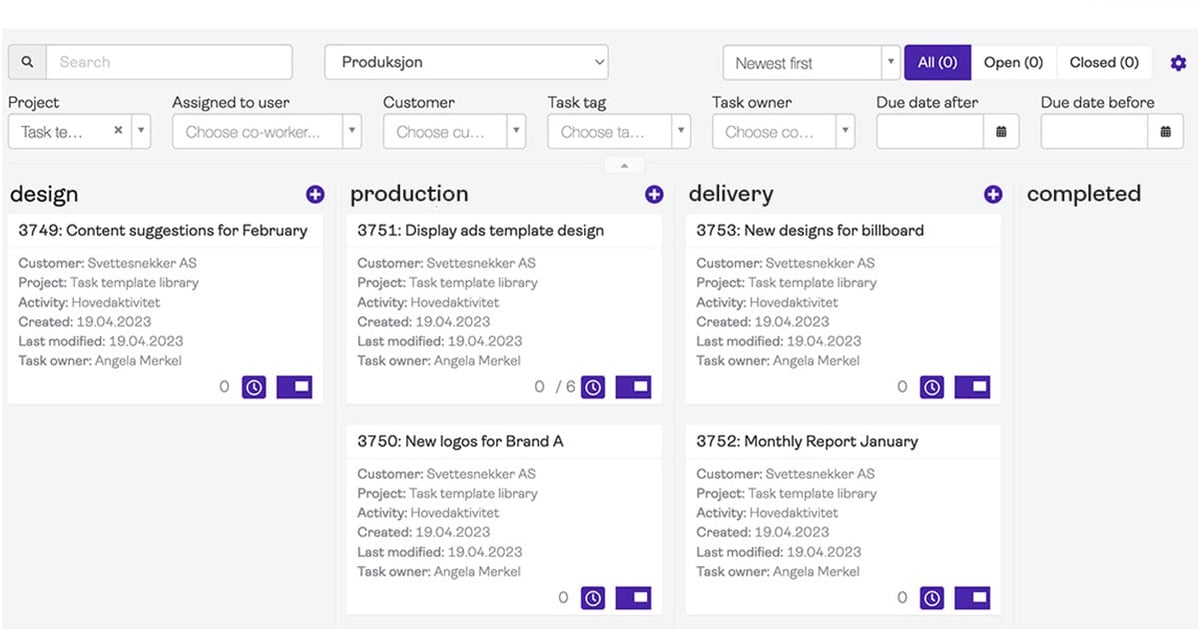Screen dimensions: 1198x629
Task: Select the Closed (0) tab
Action: [1104, 63]
